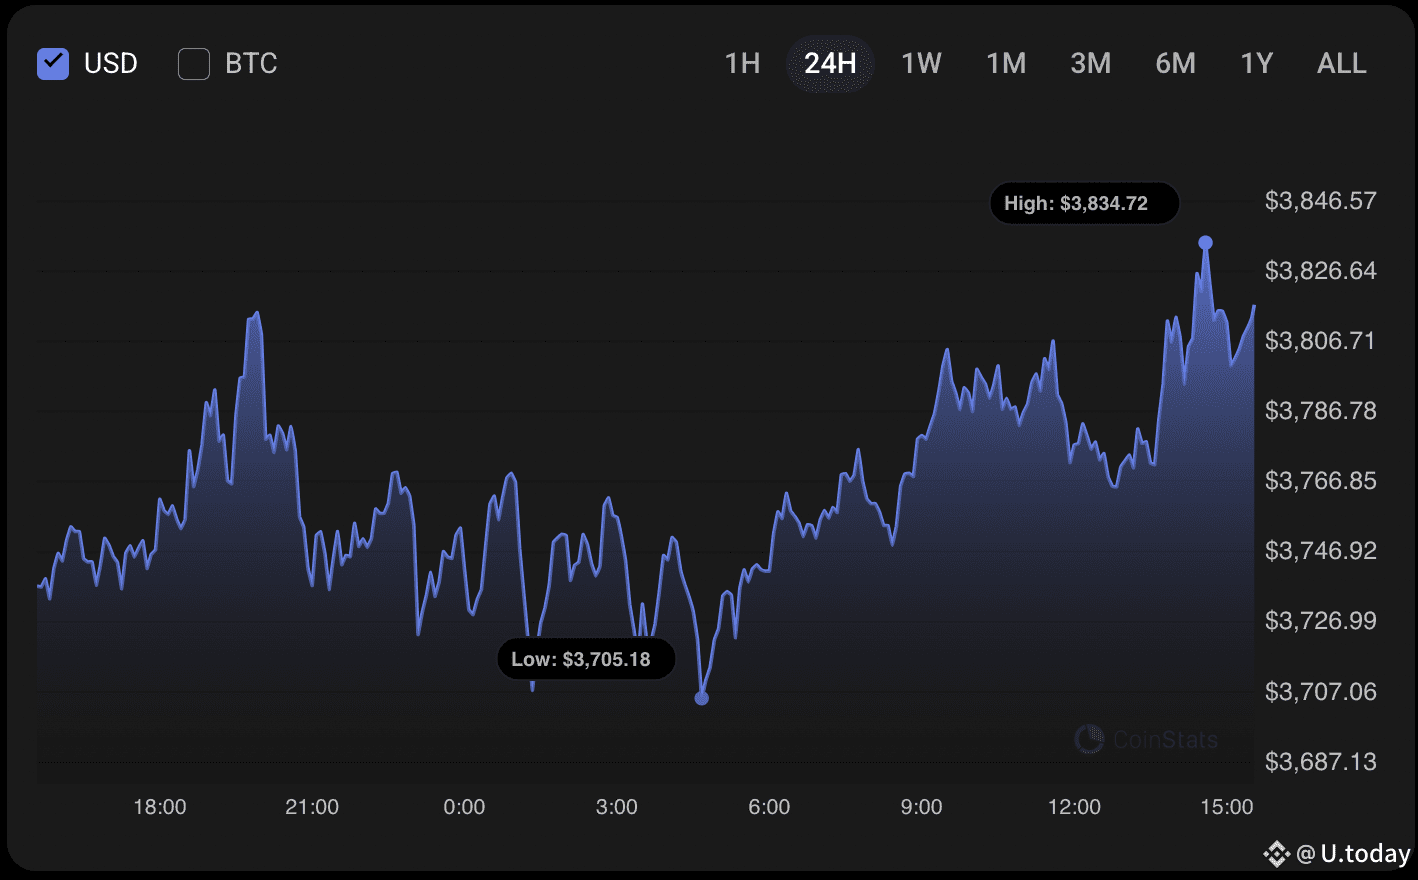This screenshot has height=880, width=1418.
Task: Click the $3,786.78 axis value
Action: click(x=1320, y=411)
